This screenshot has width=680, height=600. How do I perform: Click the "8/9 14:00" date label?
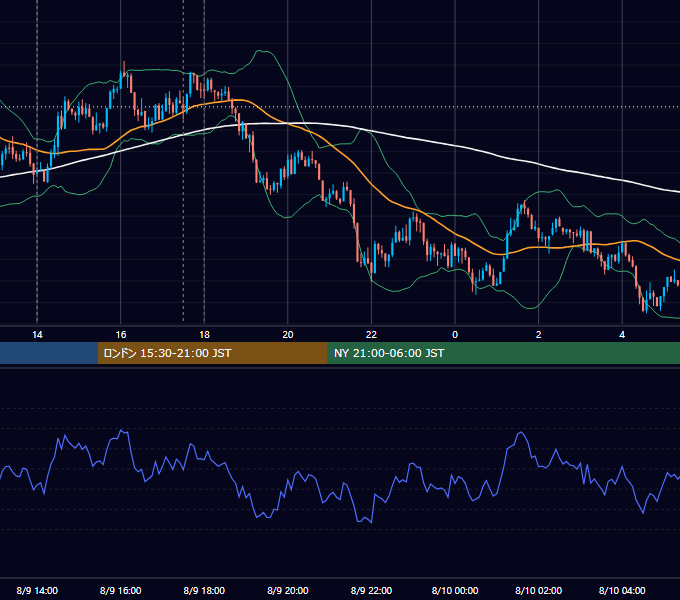tap(37, 590)
